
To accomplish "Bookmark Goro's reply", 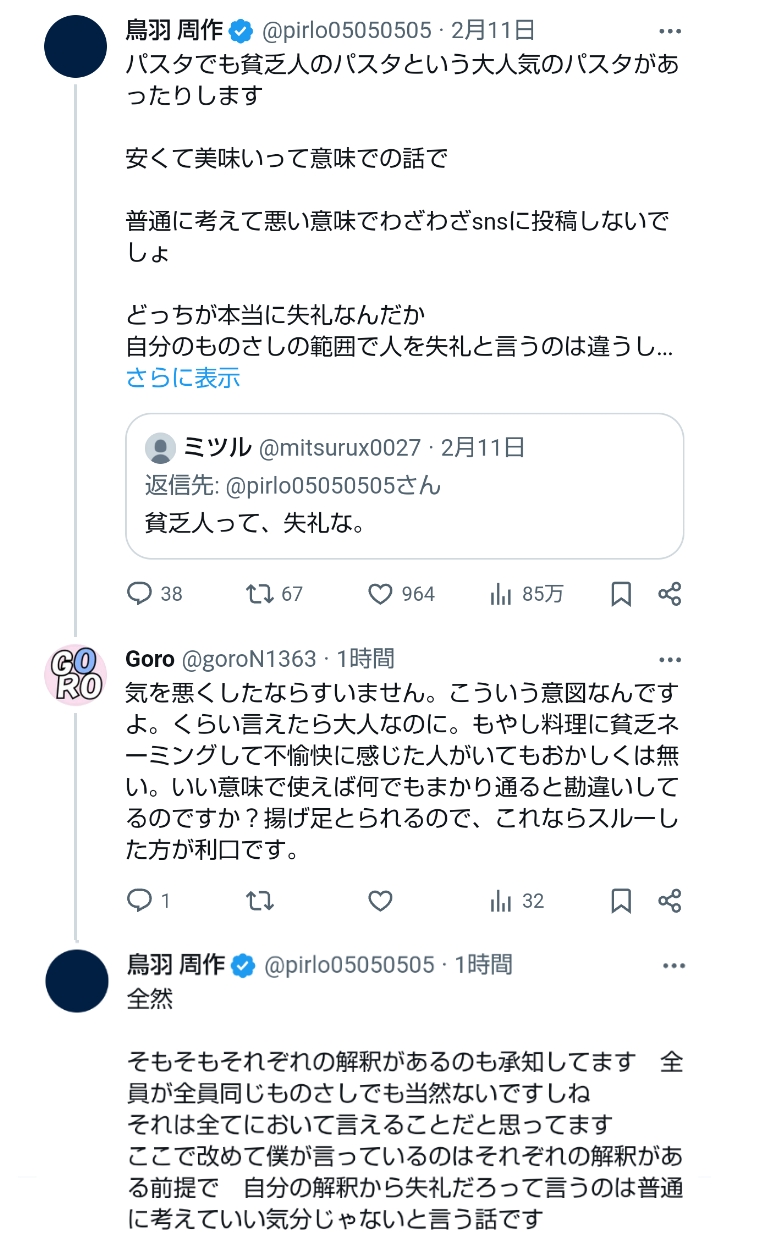I will click(x=621, y=901).
